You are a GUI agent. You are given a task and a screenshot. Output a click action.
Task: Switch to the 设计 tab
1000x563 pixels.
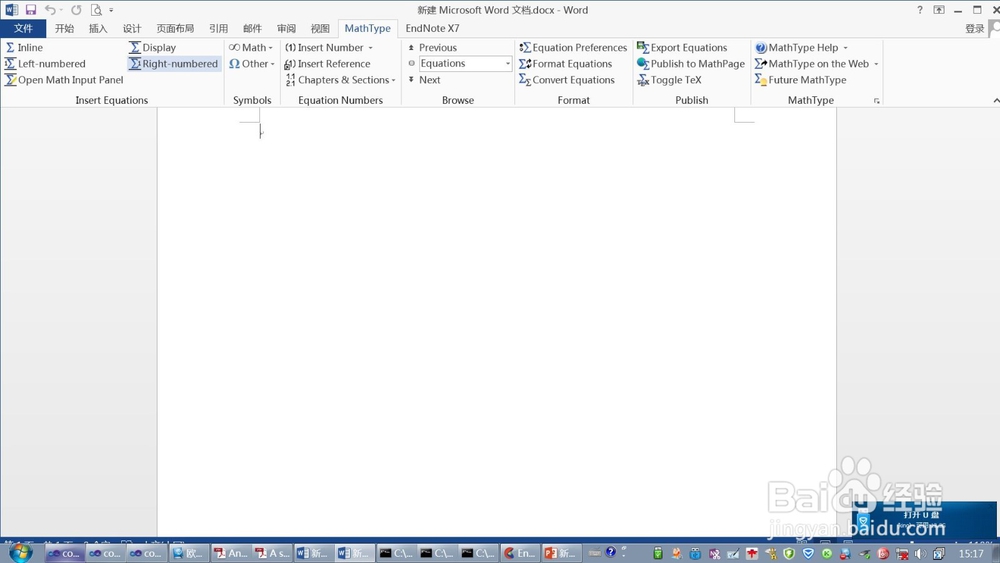tap(132, 28)
